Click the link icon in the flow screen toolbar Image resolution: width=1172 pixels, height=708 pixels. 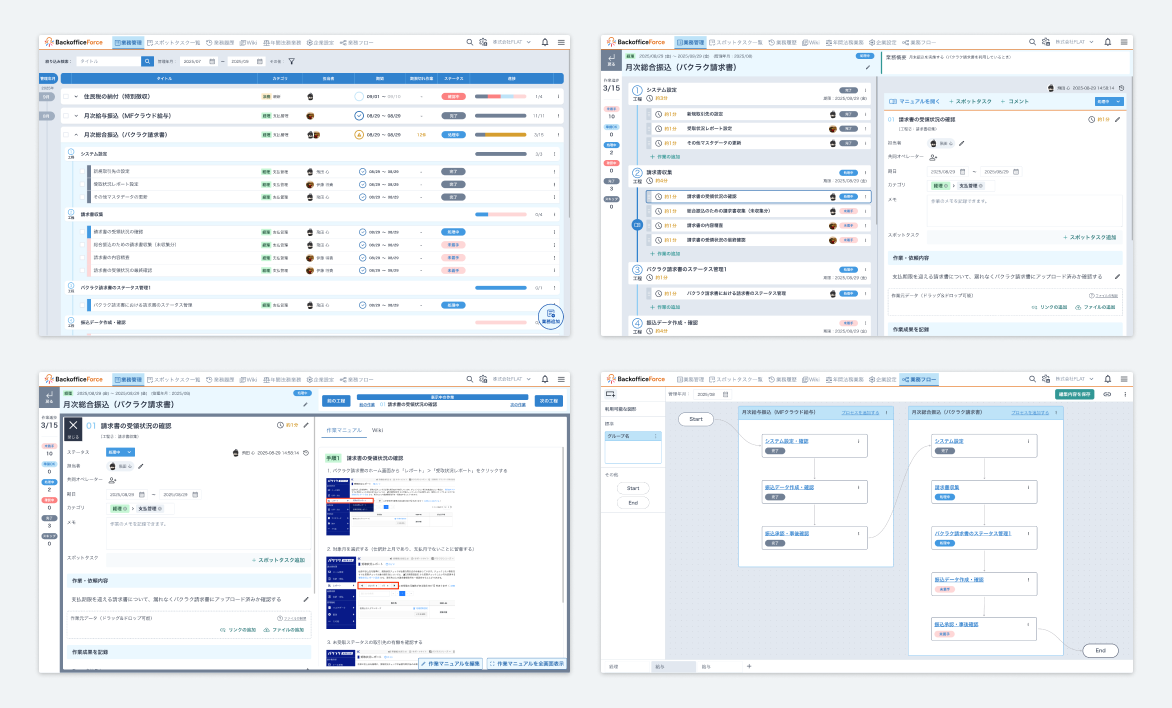tap(1108, 394)
